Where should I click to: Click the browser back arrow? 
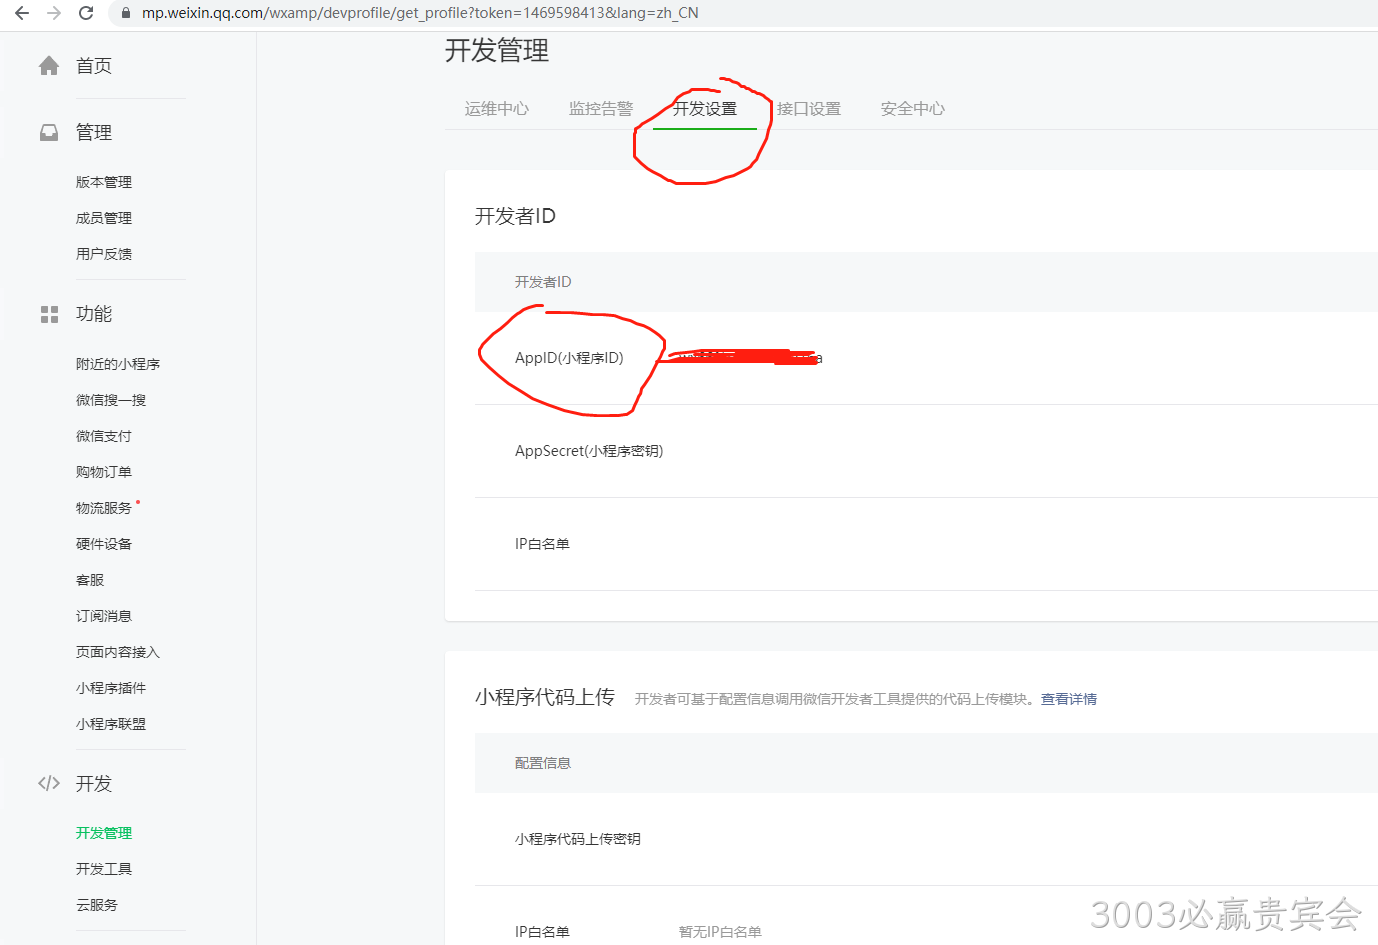[22, 13]
